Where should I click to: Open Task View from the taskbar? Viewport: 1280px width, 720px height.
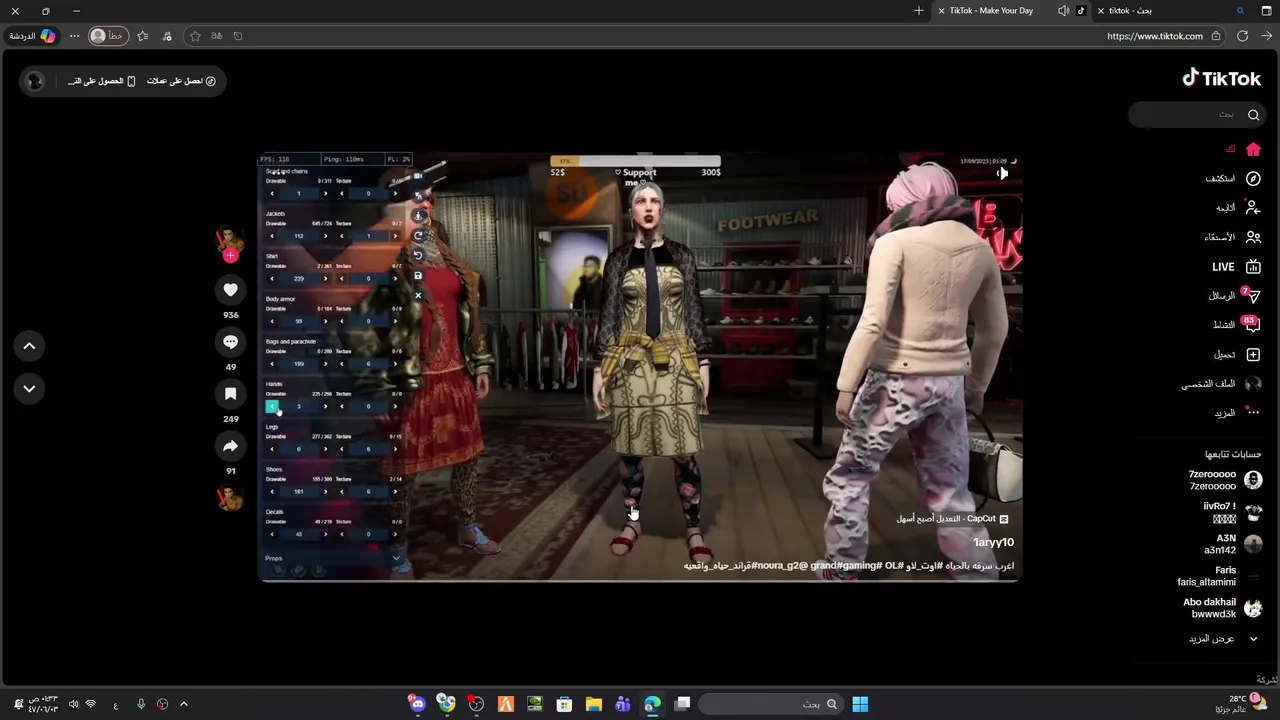682,704
